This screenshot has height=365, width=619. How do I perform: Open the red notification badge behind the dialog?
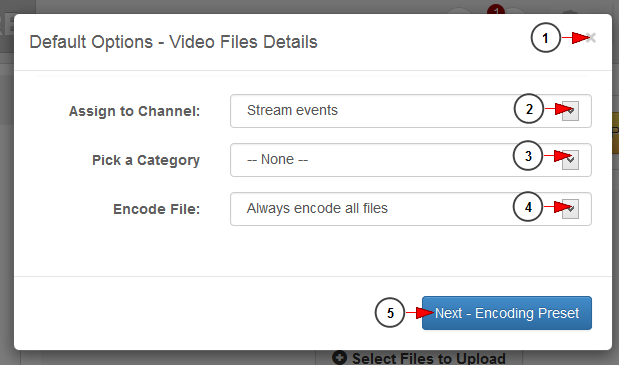click(x=496, y=9)
